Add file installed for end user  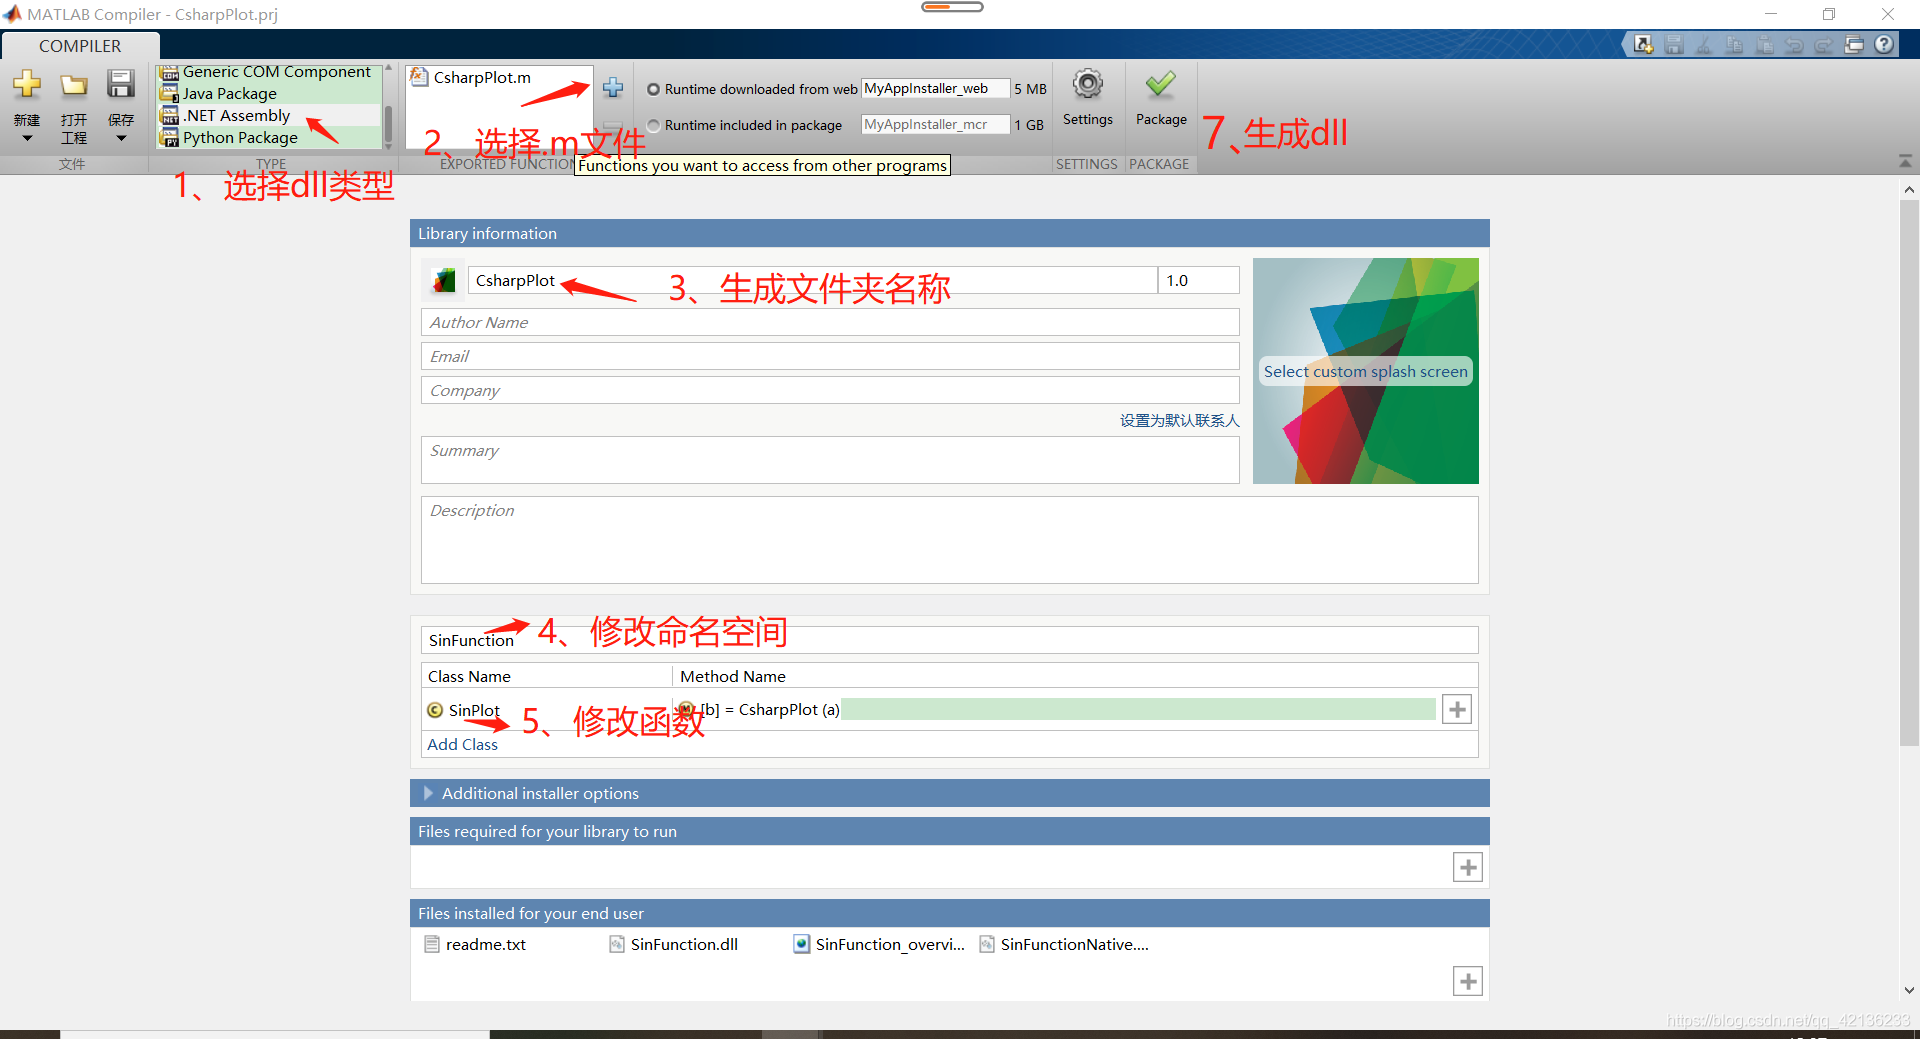(1467, 982)
